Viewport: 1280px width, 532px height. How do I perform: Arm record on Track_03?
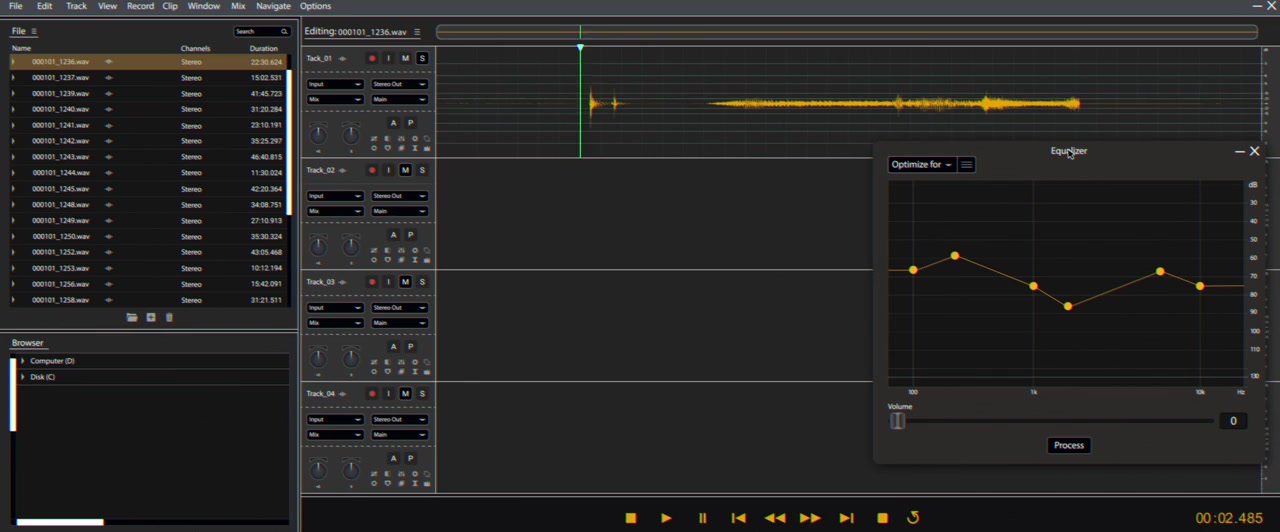pyautogui.click(x=372, y=282)
